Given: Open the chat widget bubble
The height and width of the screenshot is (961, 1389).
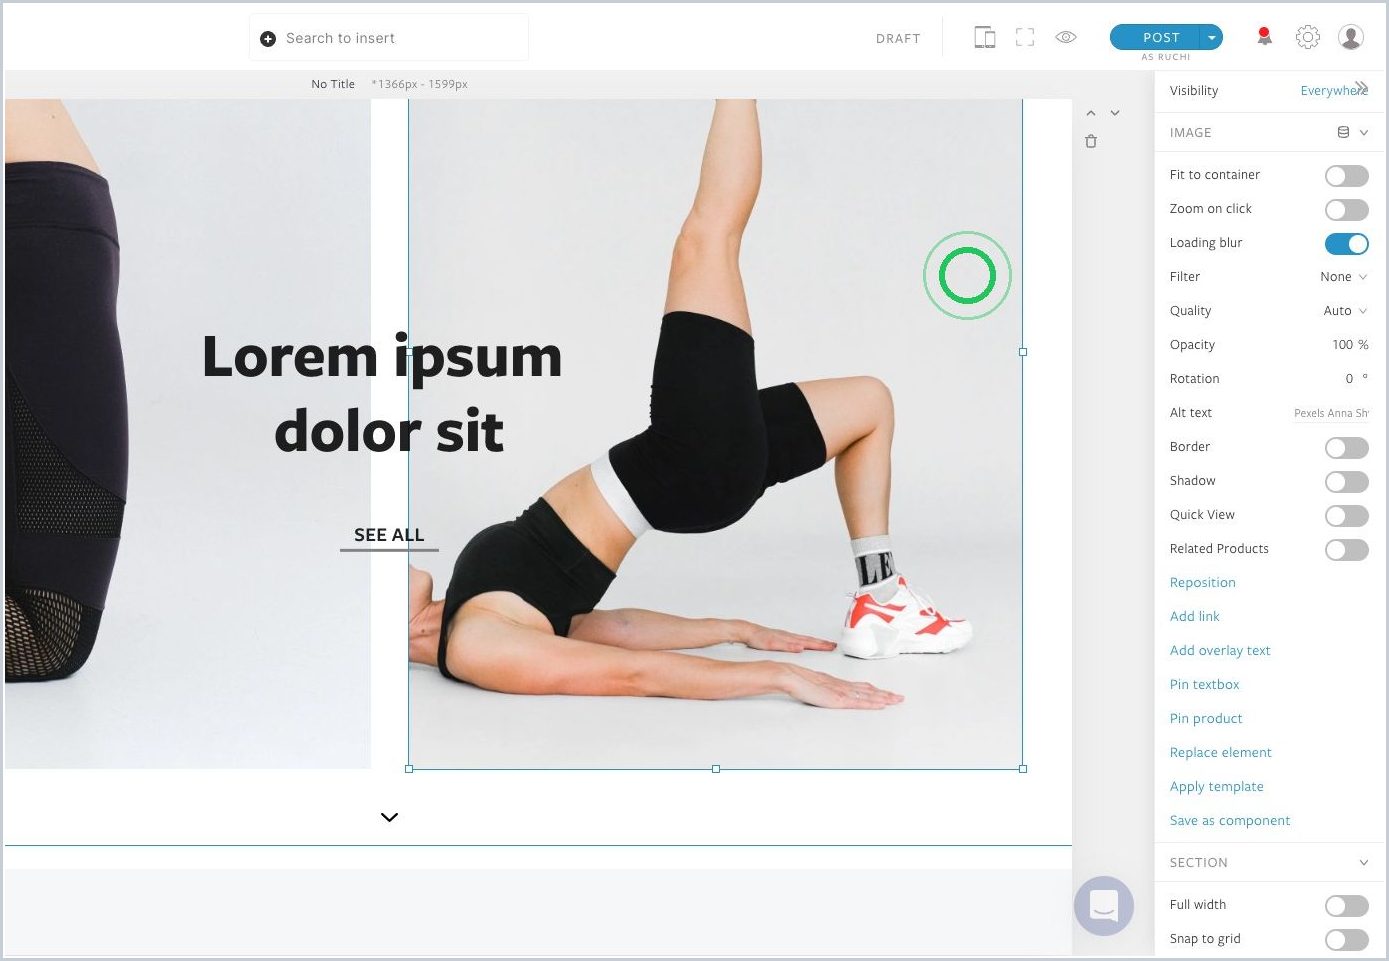Looking at the screenshot, I should (x=1104, y=906).
